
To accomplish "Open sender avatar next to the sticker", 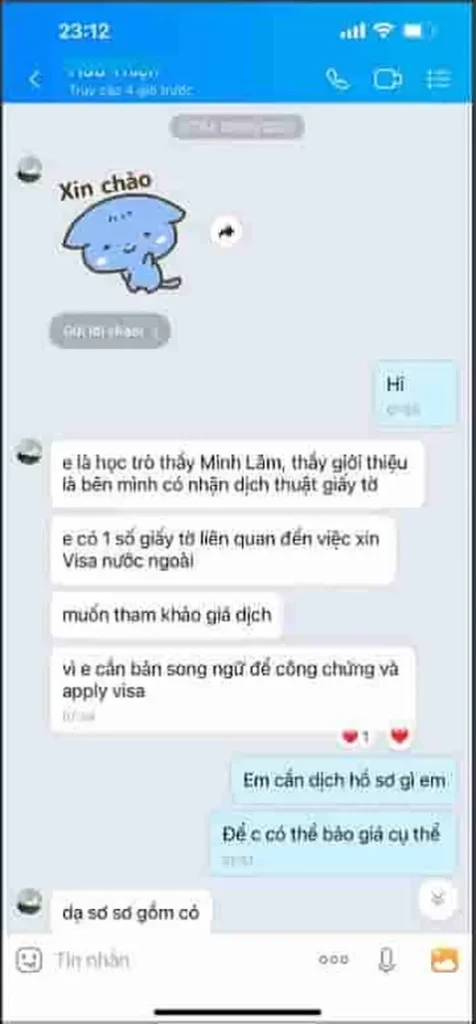I will tap(29, 170).
